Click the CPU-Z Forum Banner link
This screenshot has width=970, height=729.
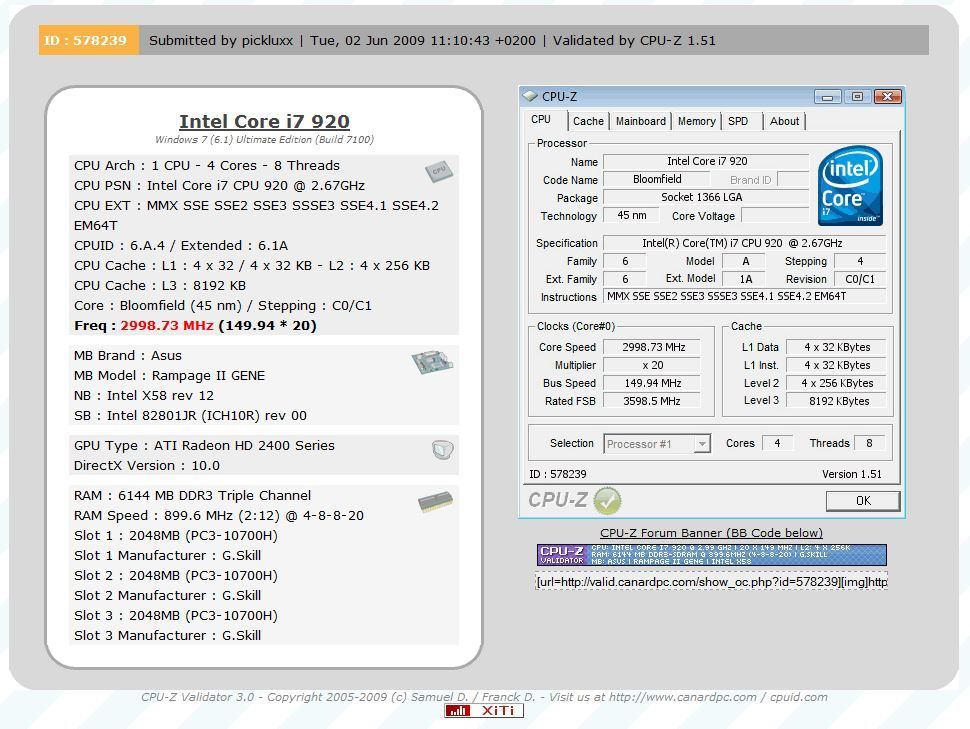pyautogui.click(x=711, y=533)
